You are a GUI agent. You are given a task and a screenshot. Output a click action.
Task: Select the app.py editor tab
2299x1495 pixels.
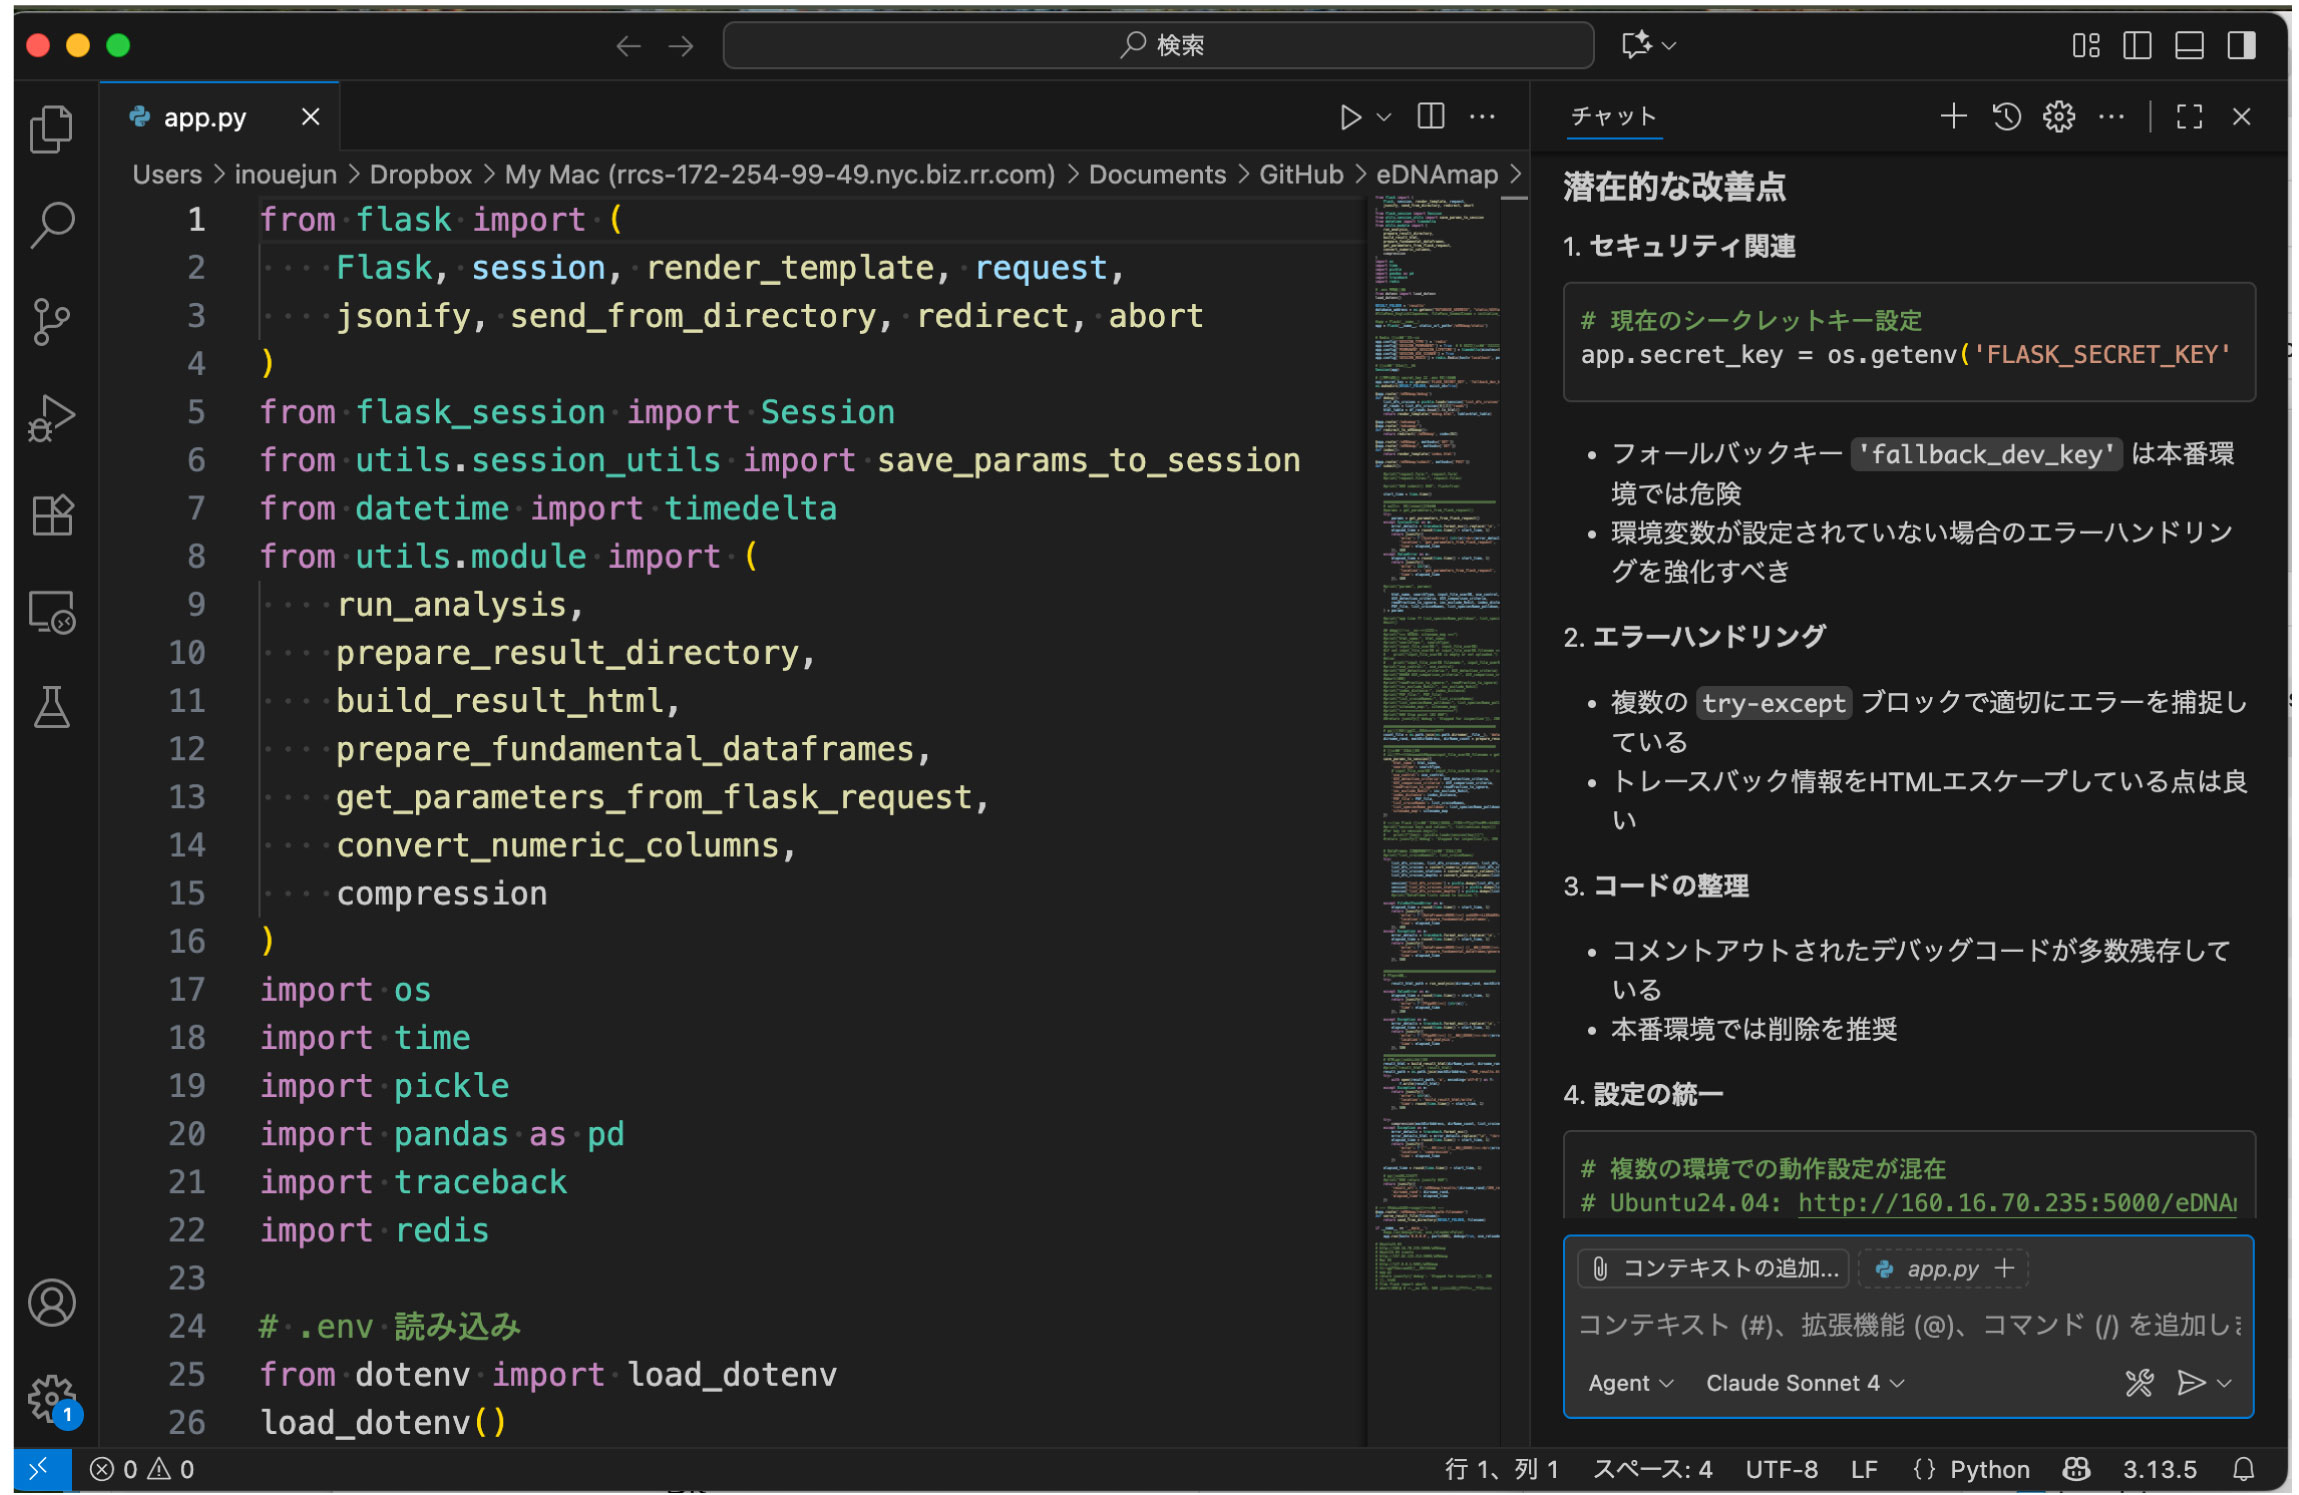coord(205,117)
